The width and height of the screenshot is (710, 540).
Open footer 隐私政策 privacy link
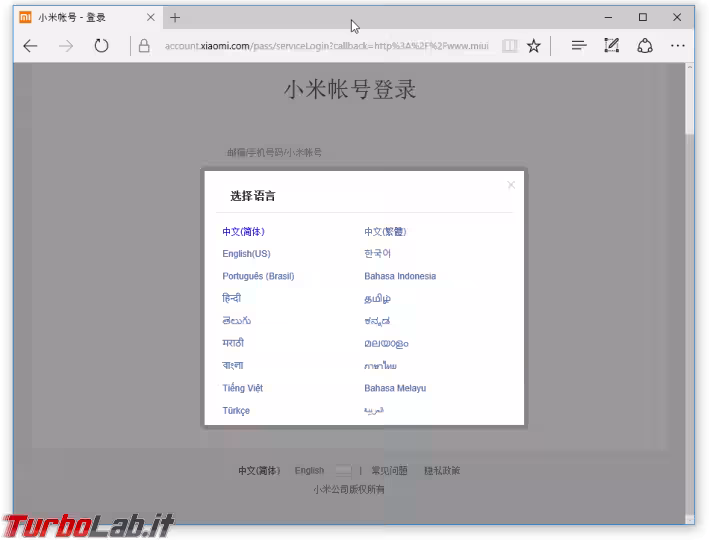(x=442, y=471)
